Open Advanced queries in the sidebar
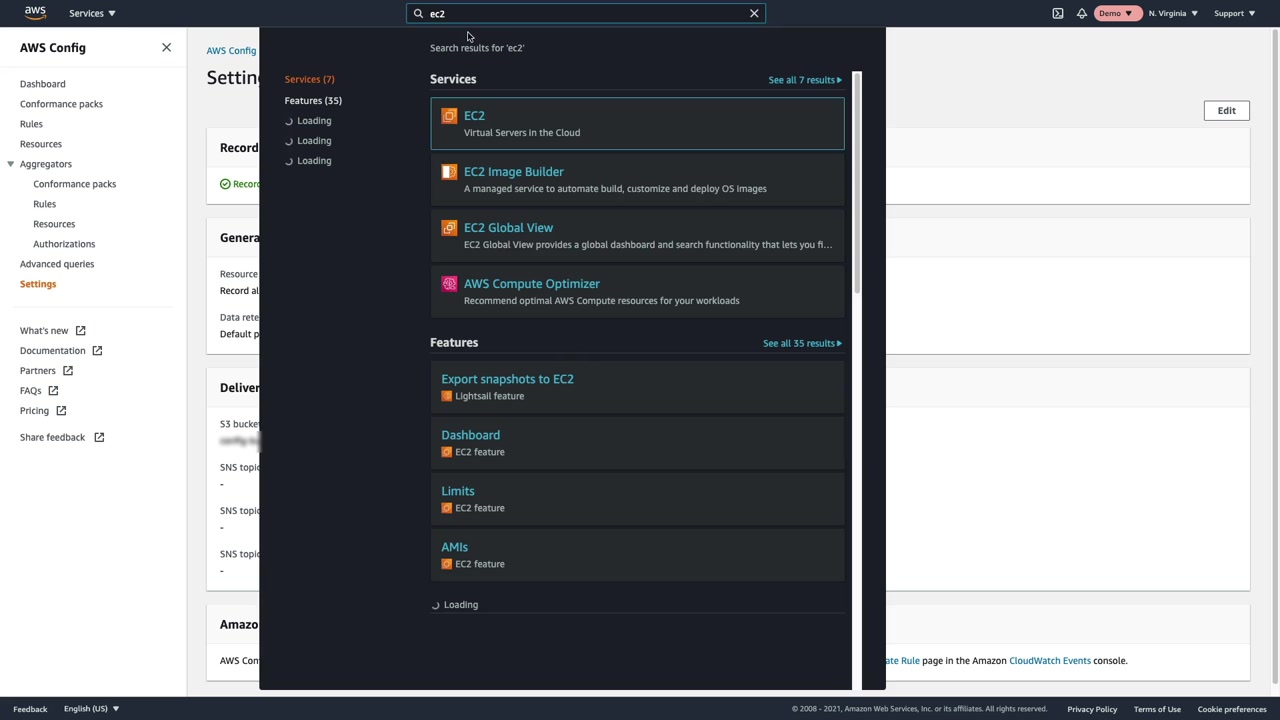The height and width of the screenshot is (720, 1280). pyautogui.click(x=57, y=264)
